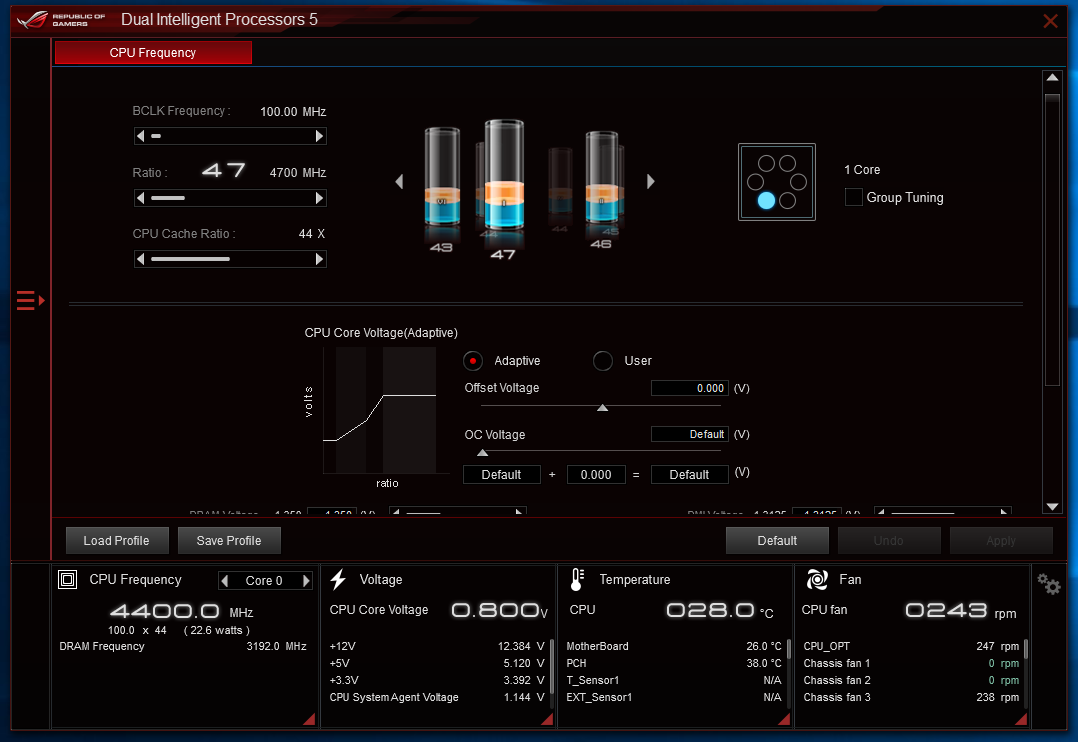Click the Default button beside Undo
The height and width of the screenshot is (742, 1078).
pos(777,541)
